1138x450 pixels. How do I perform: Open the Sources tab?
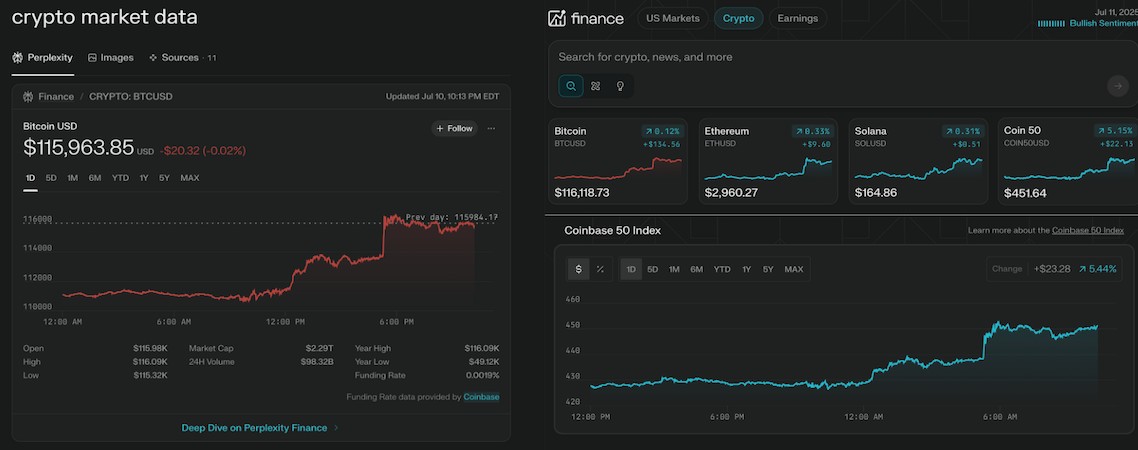coord(181,57)
